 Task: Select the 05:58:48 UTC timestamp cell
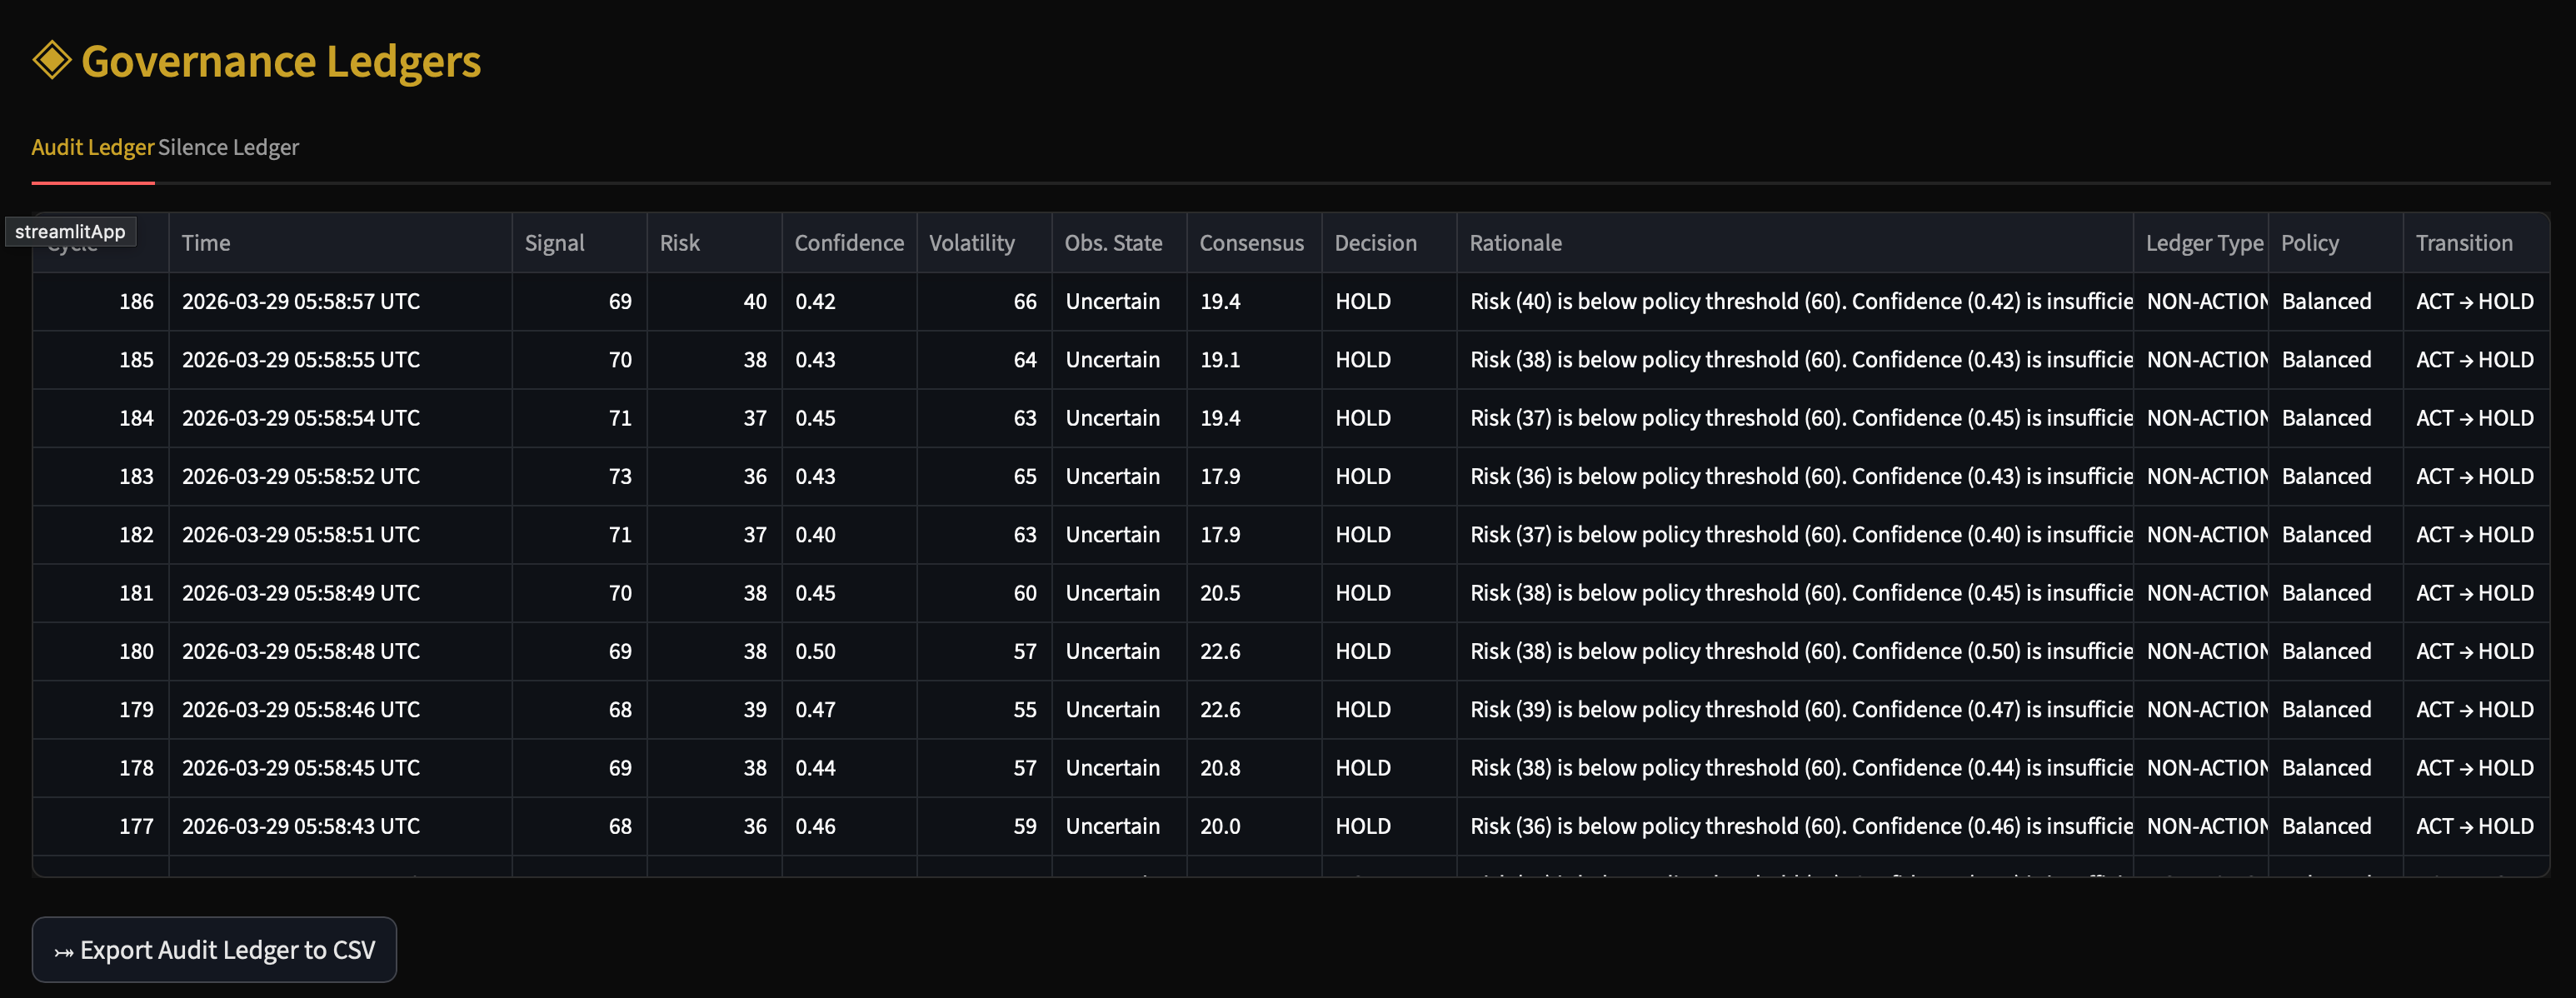(300, 651)
